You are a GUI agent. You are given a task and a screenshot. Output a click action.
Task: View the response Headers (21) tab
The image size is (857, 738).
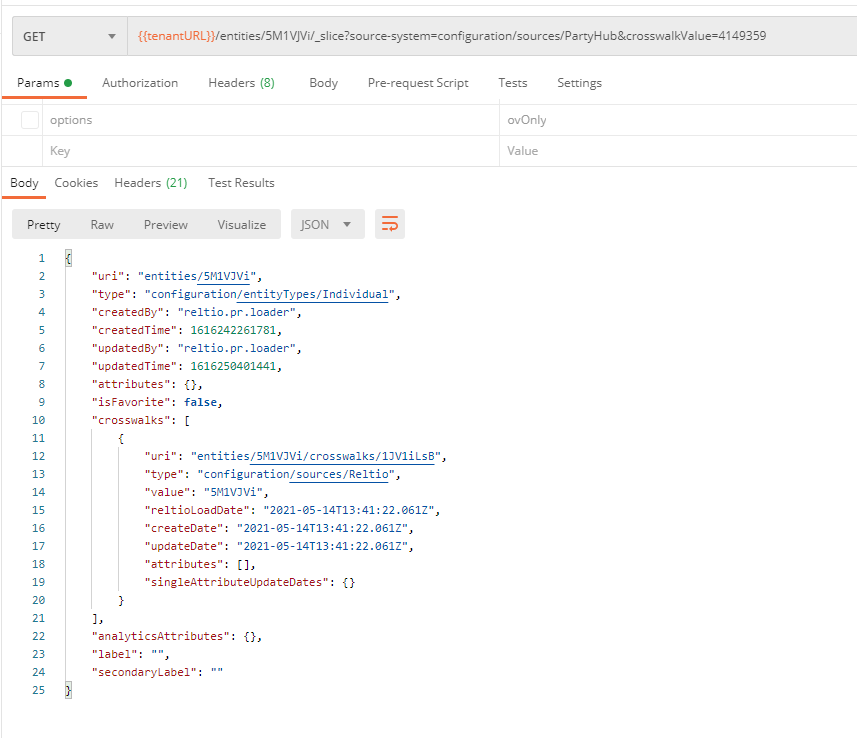pyautogui.click(x=150, y=182)
